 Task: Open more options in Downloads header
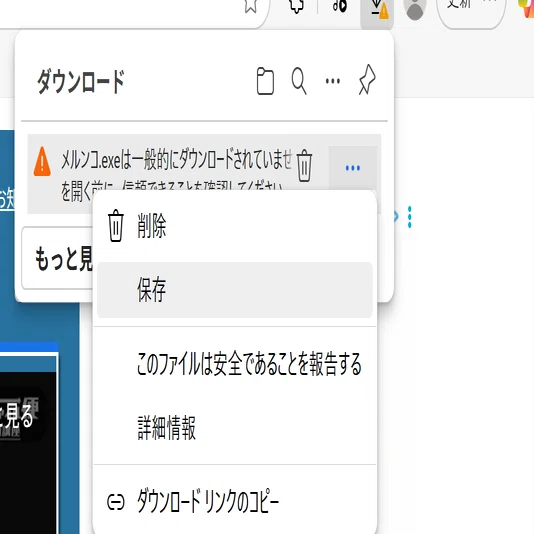point(333,81)
